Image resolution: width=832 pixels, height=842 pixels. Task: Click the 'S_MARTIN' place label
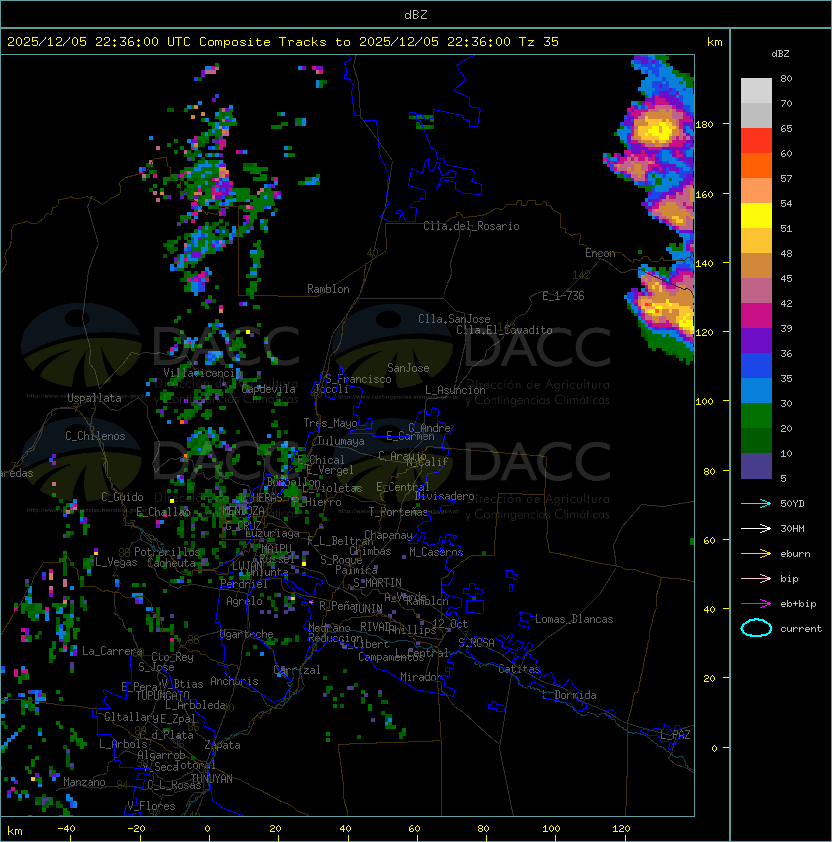[x=377, y=583]
